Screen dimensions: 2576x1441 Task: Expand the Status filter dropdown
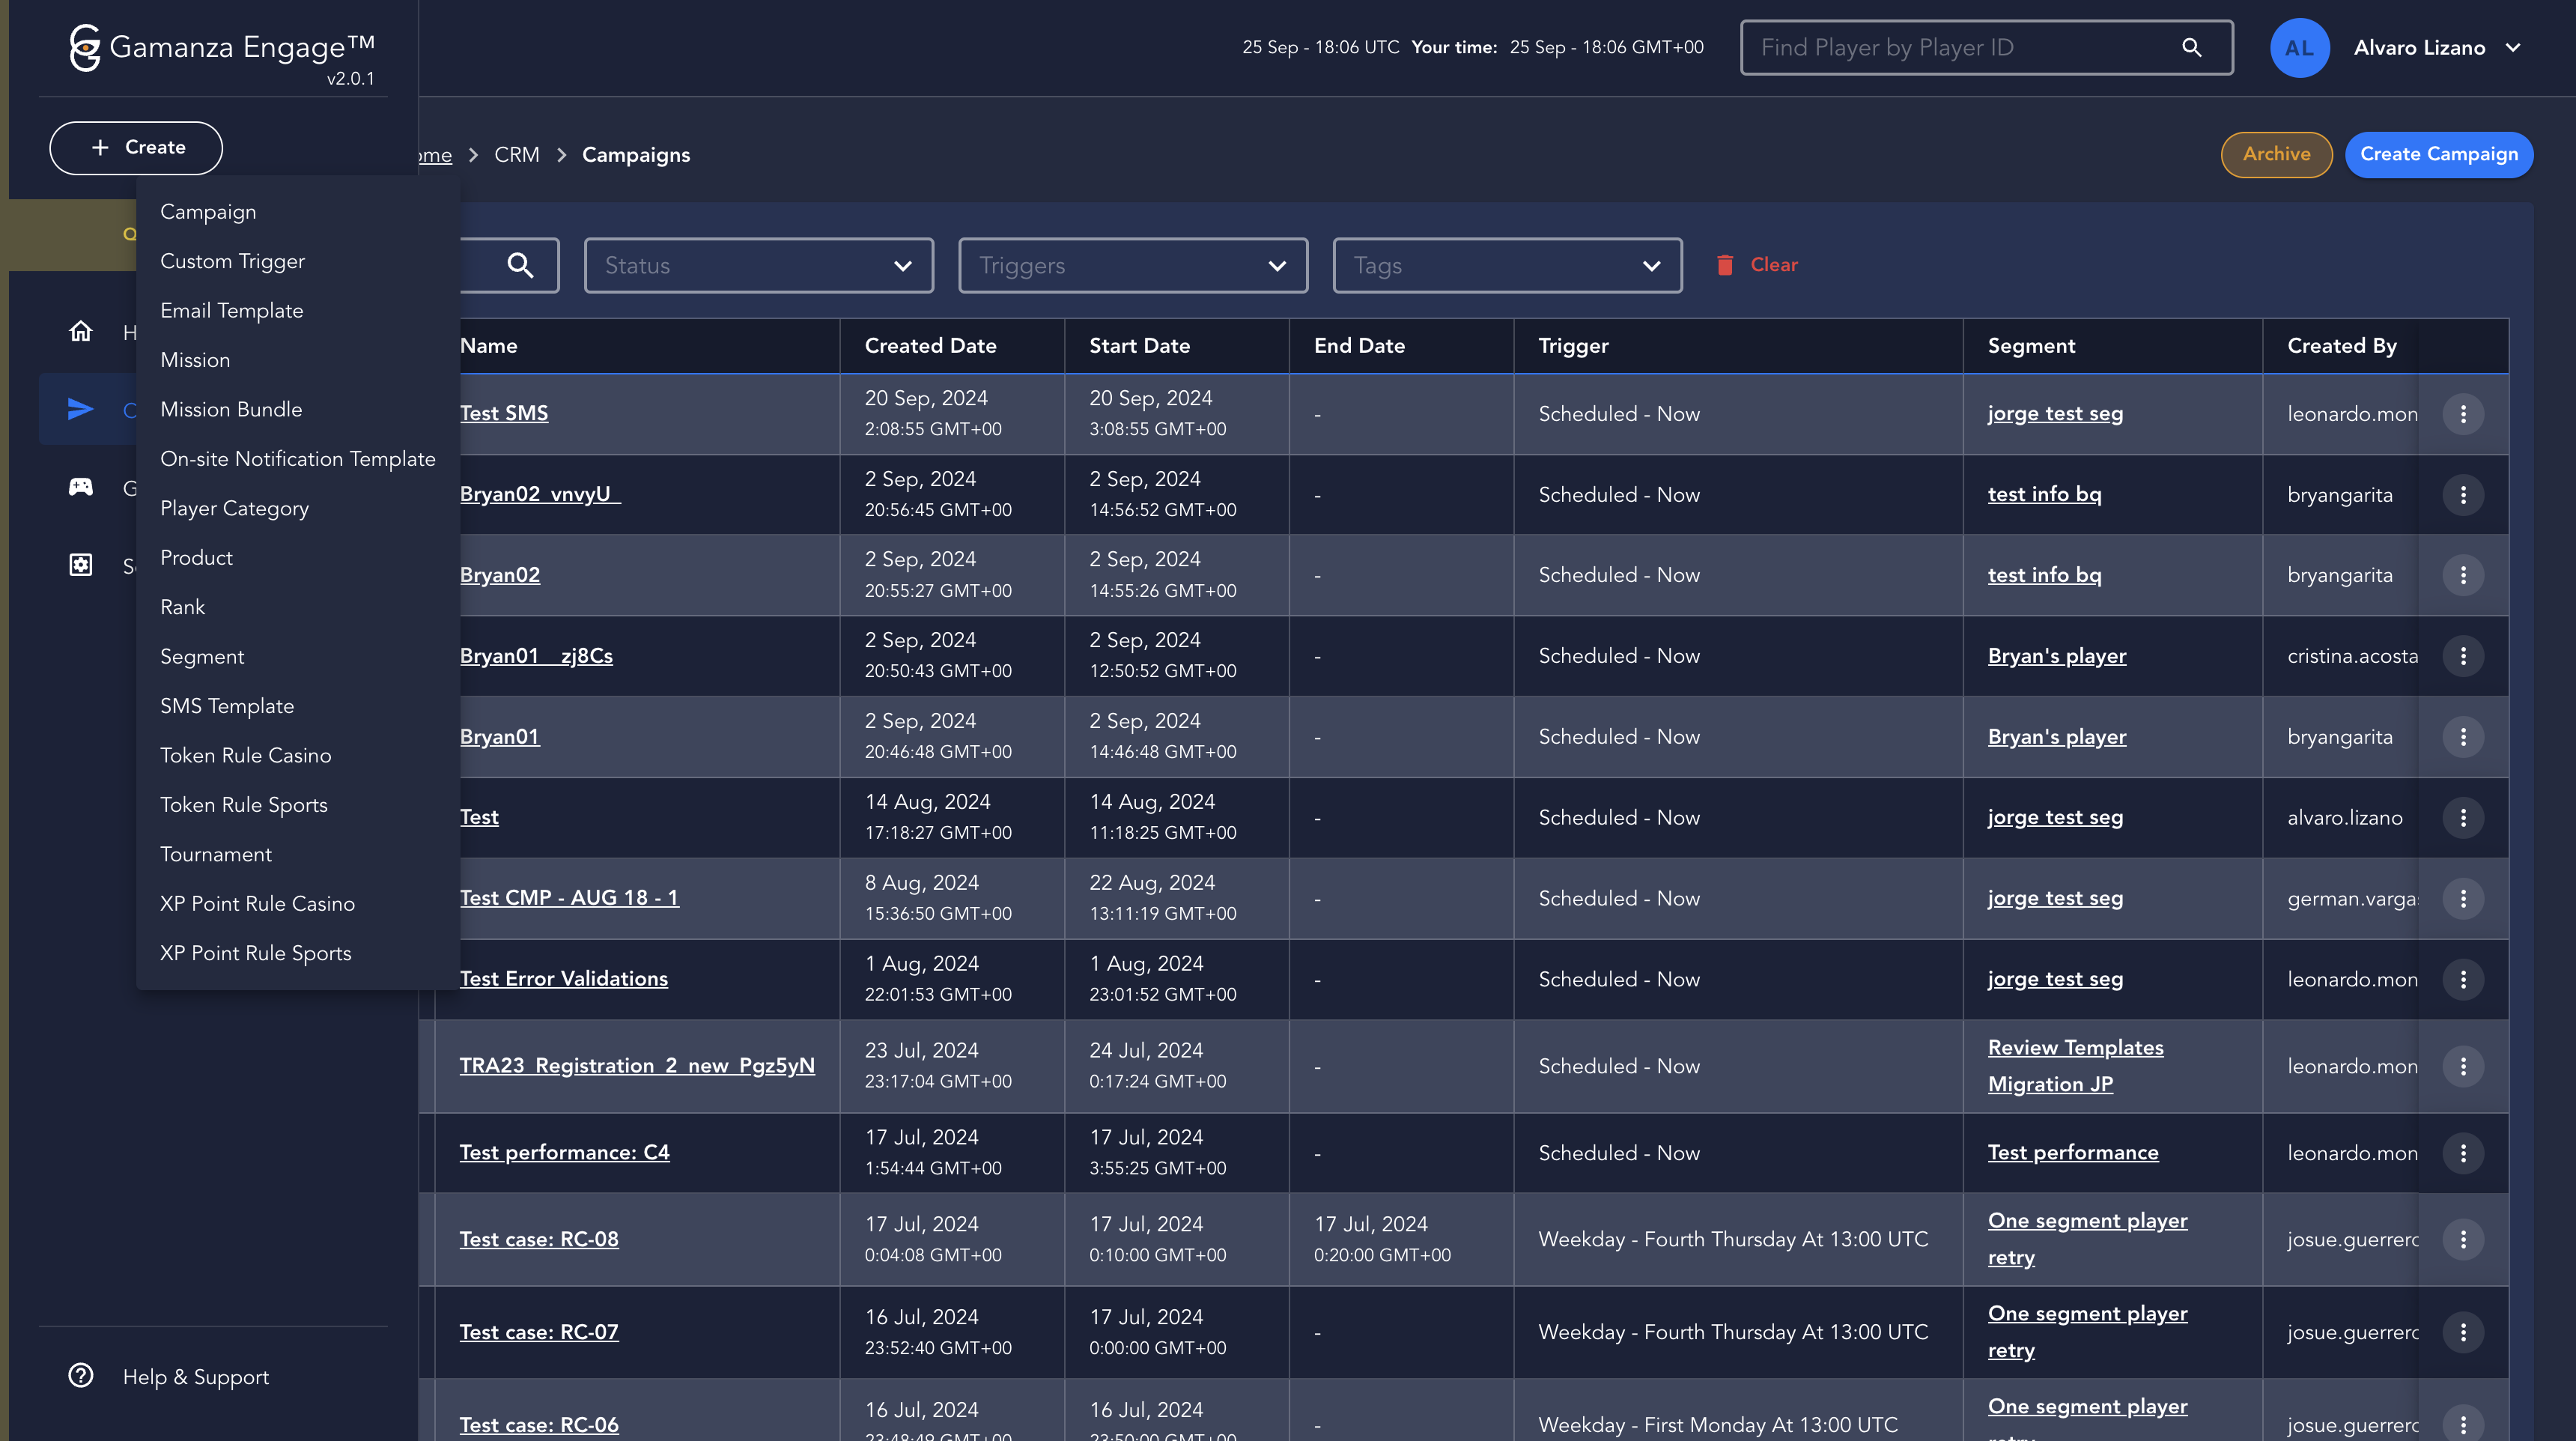pyautogui.click(x=758, y=265)
